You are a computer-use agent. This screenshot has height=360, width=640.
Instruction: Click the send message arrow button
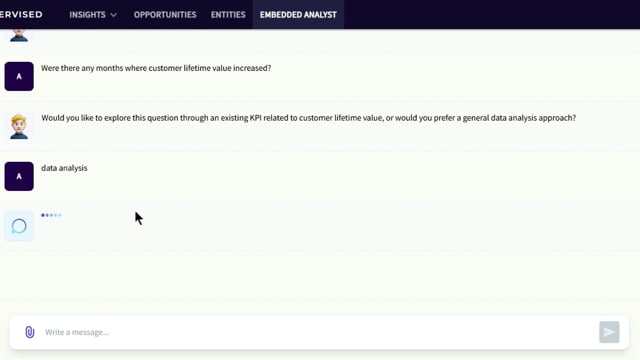coord(609,332)
